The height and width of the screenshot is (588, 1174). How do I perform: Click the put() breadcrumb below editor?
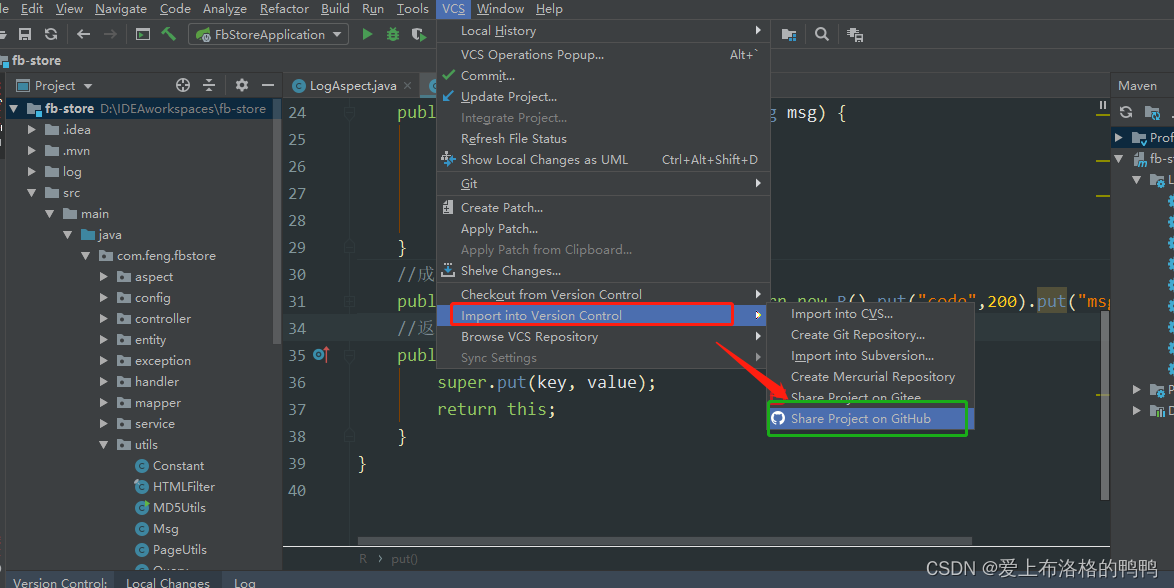tap(404, 559)
